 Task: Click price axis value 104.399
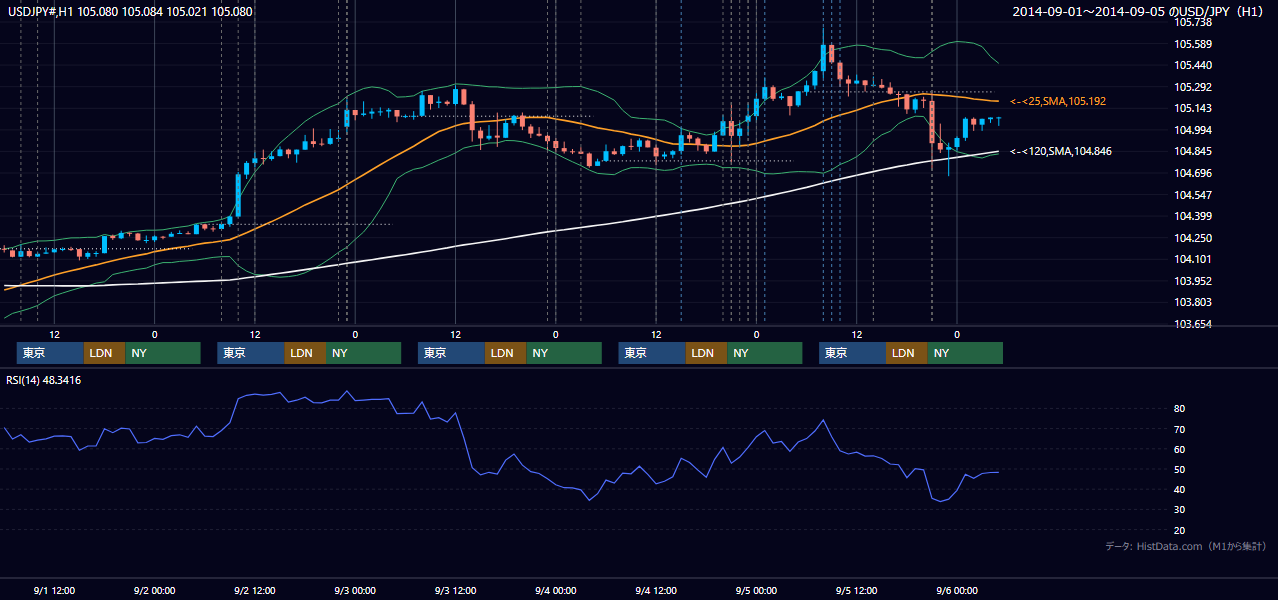point(1193,216)
